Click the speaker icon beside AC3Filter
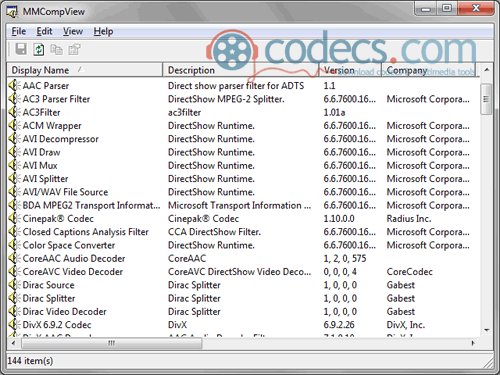 (x=14, y=112)
